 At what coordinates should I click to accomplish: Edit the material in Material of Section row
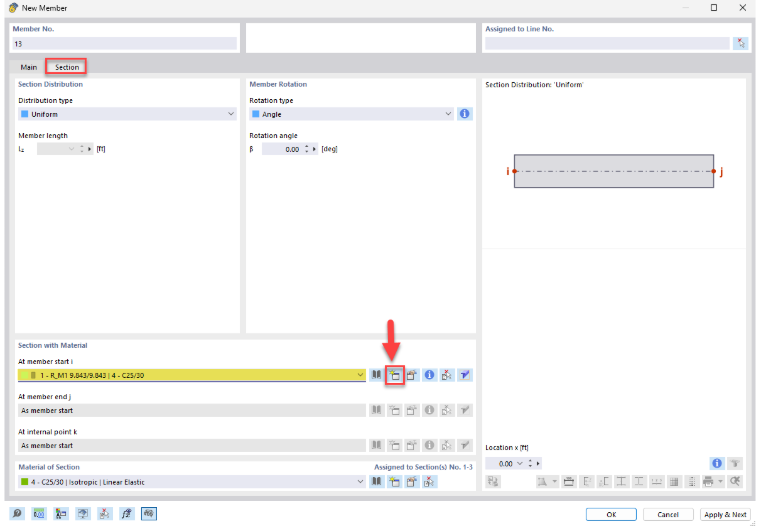(412, 481)
